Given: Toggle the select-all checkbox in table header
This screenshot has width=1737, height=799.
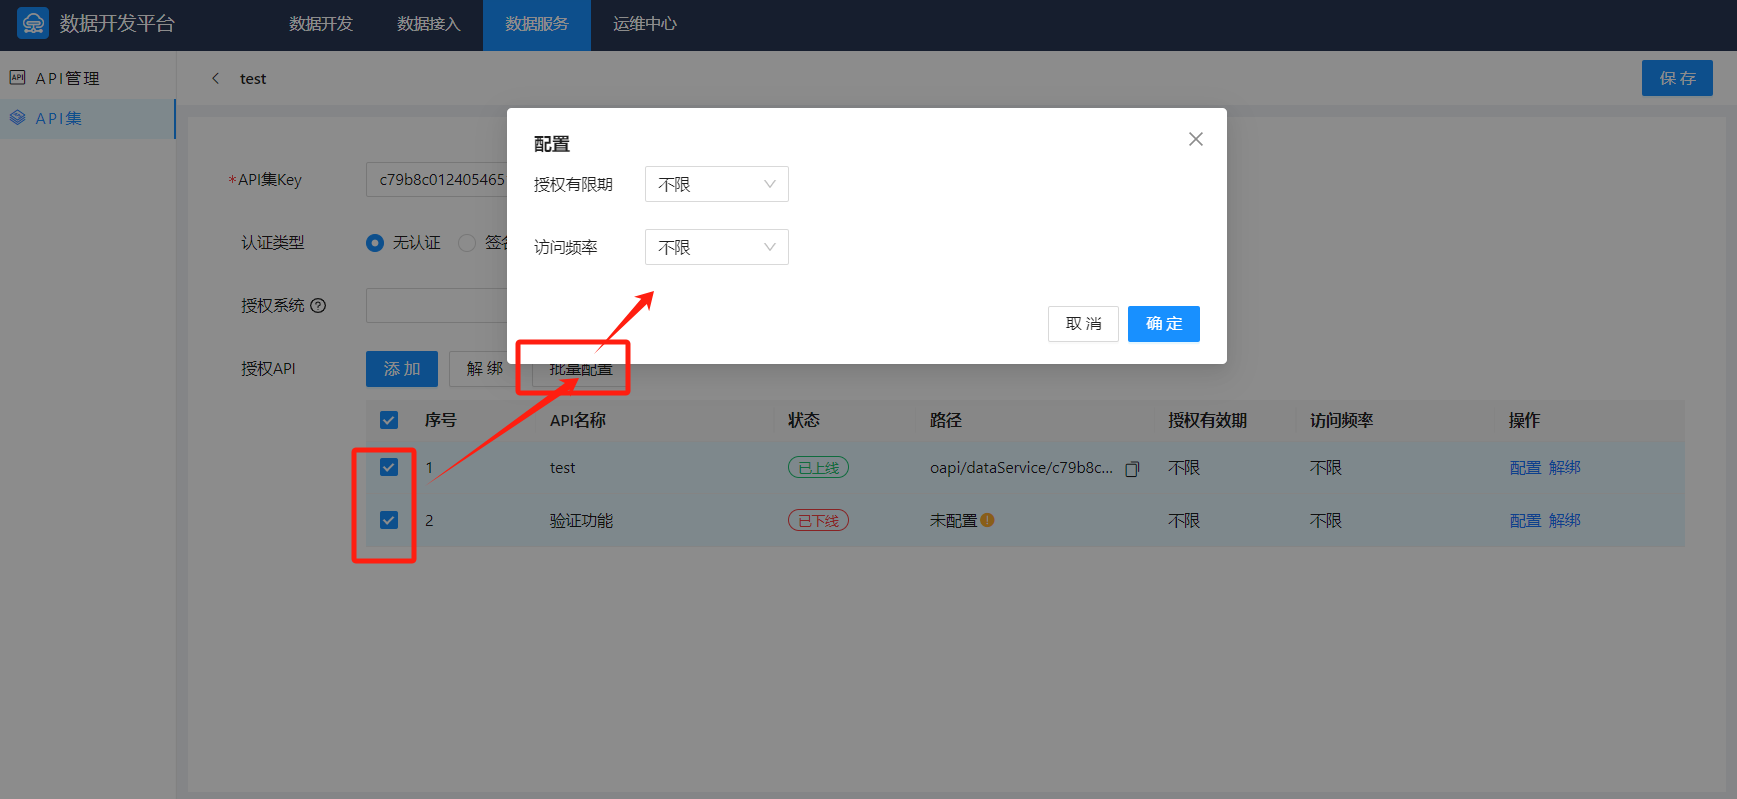Looking at the screenshot, I should 389,420.
